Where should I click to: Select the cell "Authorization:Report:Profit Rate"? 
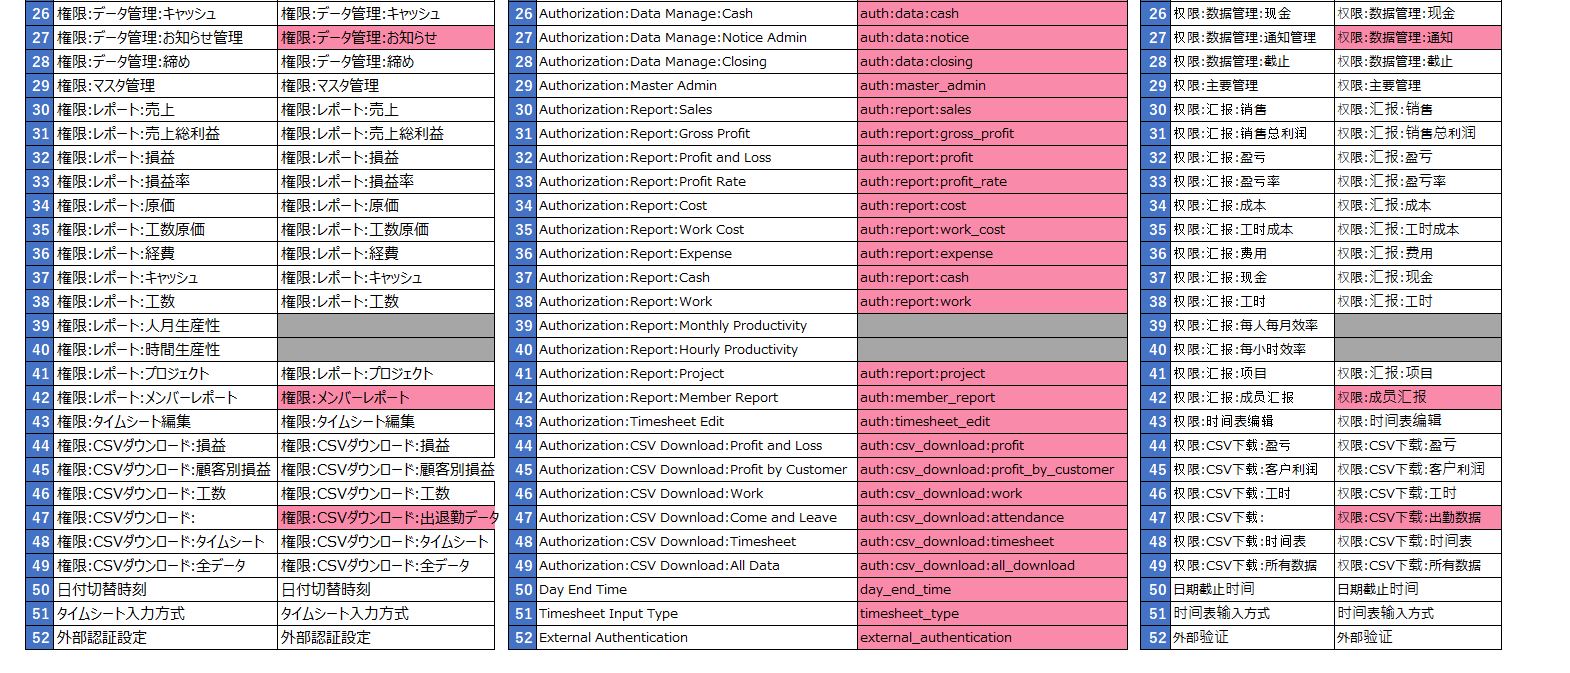point(696,182)
